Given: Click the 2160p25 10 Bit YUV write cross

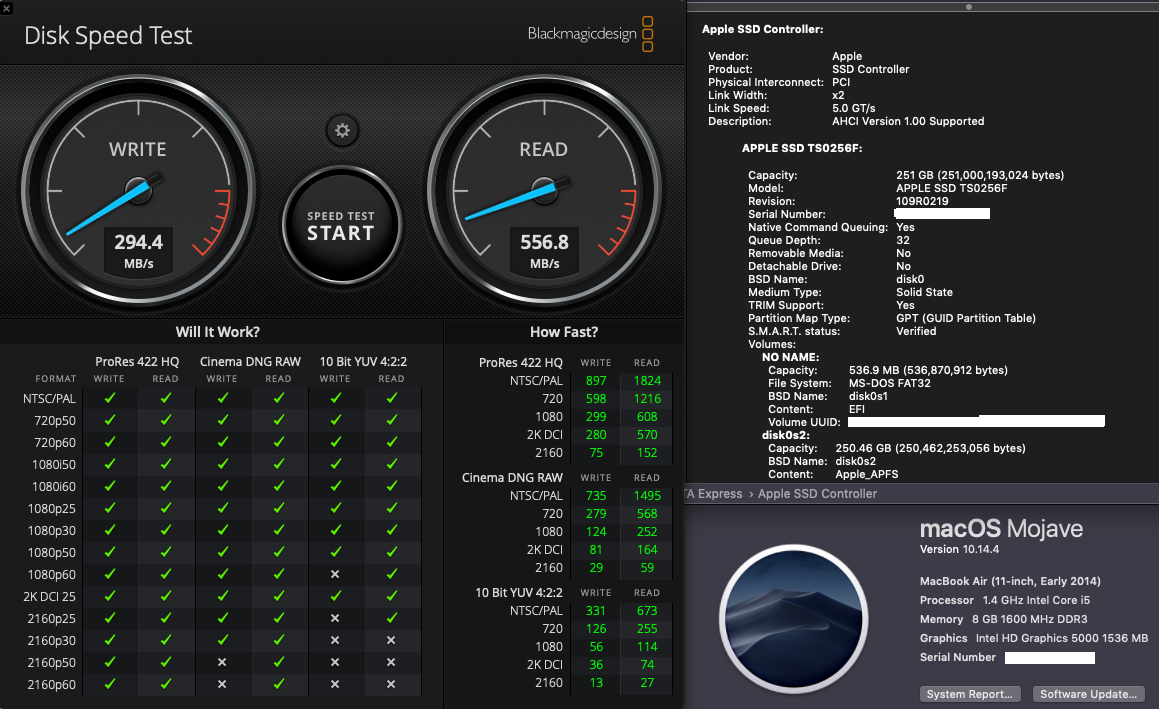Looking at the screenshot, I should click(x=335, y=618).
